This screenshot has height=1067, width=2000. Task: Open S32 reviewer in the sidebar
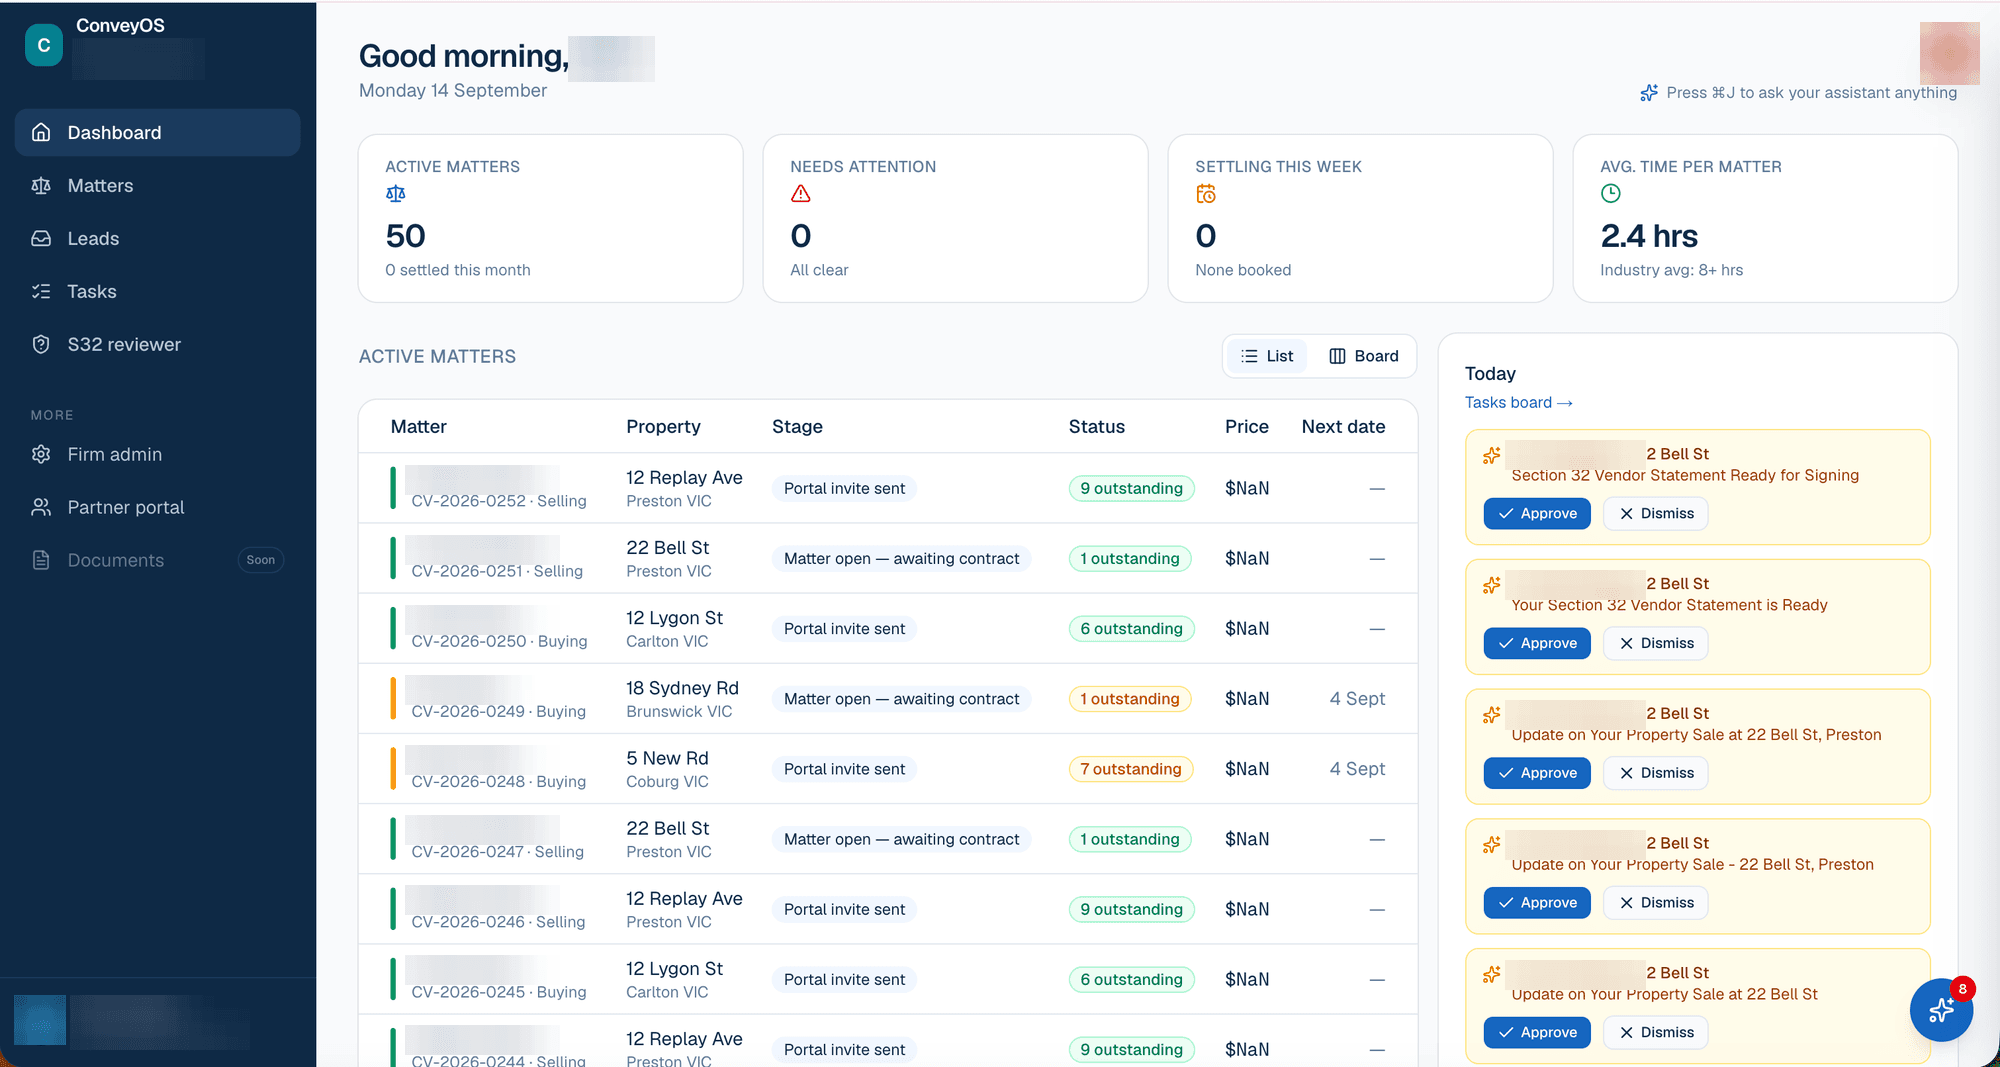click(x=157, y=344)
